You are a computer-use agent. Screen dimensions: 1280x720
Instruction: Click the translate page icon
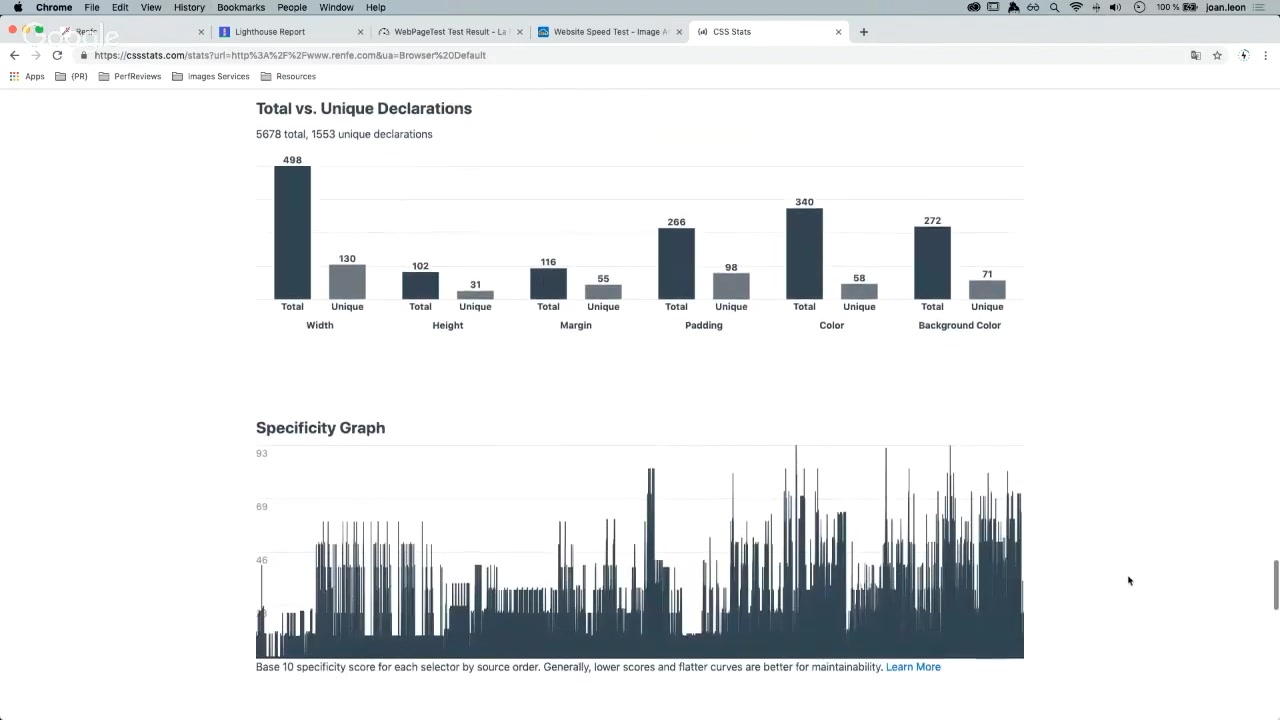pyautogui.click(x=1195, y=55)
